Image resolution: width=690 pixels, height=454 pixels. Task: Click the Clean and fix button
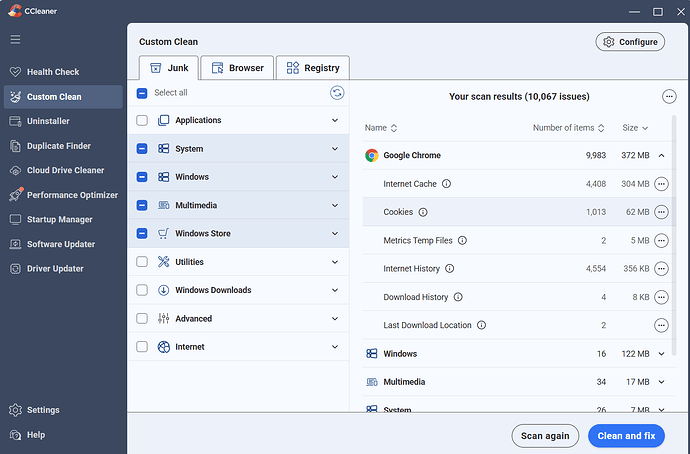pyautogui.click(x=626, y=436)
